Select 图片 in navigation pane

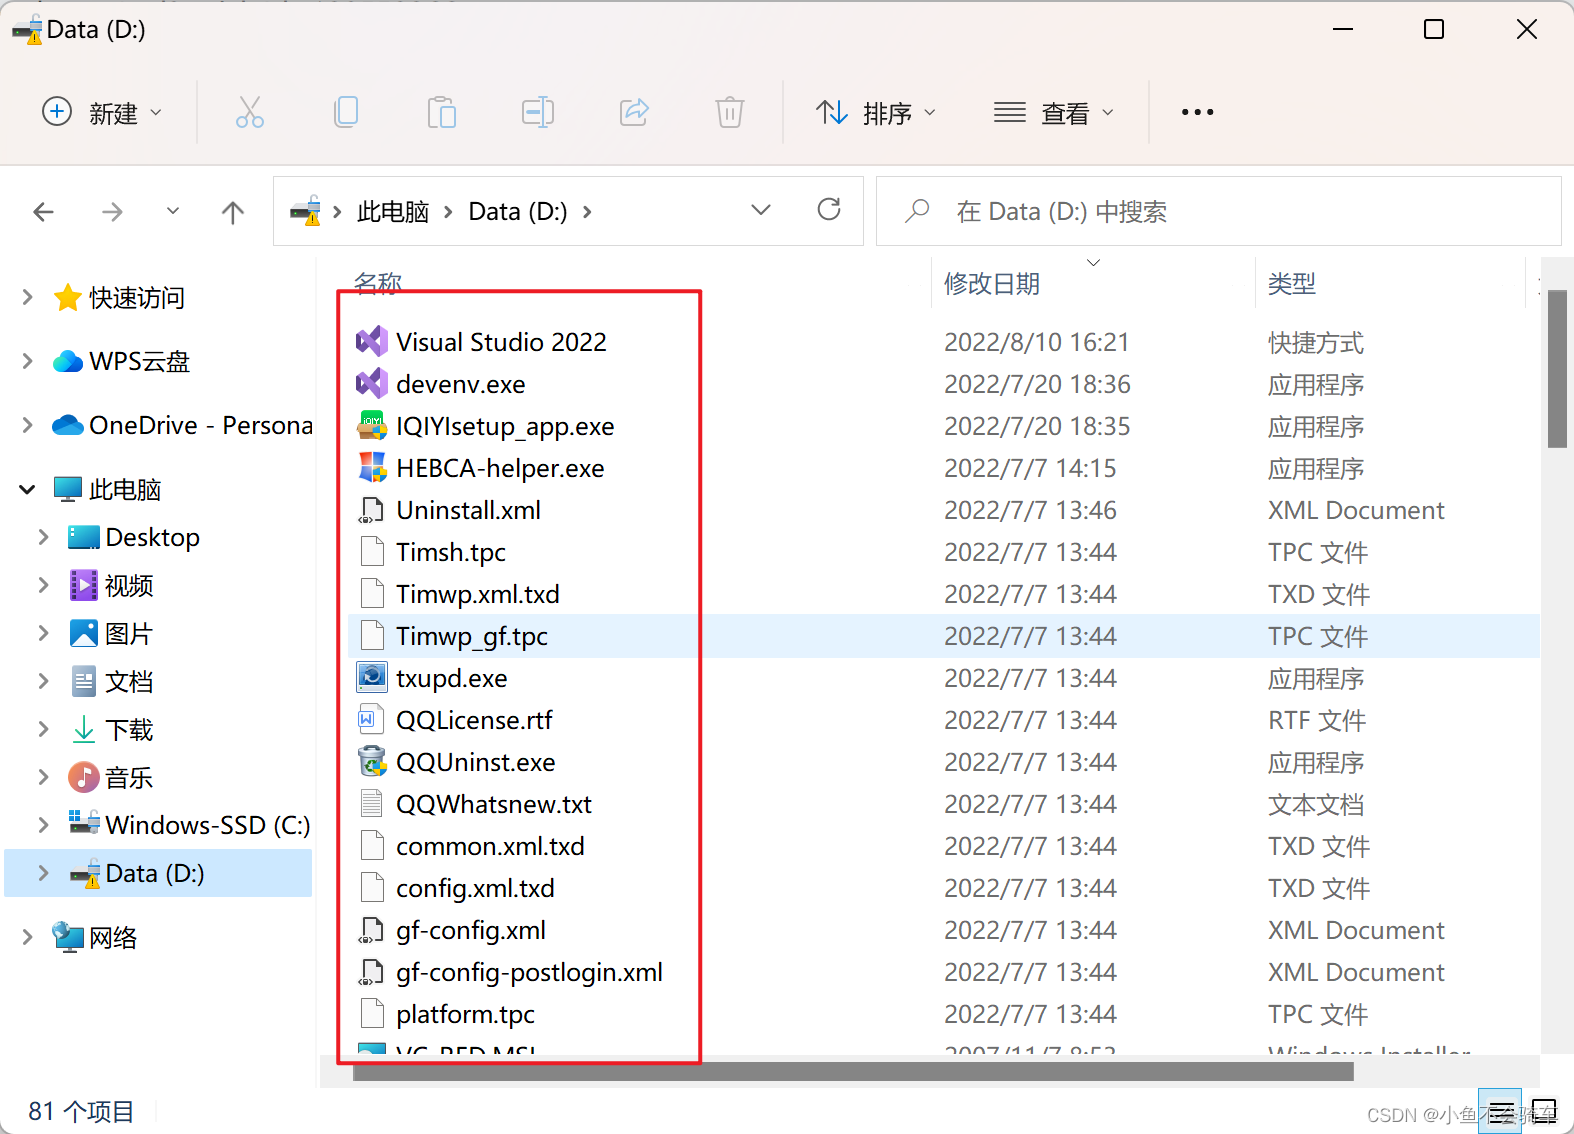(129, 633)
